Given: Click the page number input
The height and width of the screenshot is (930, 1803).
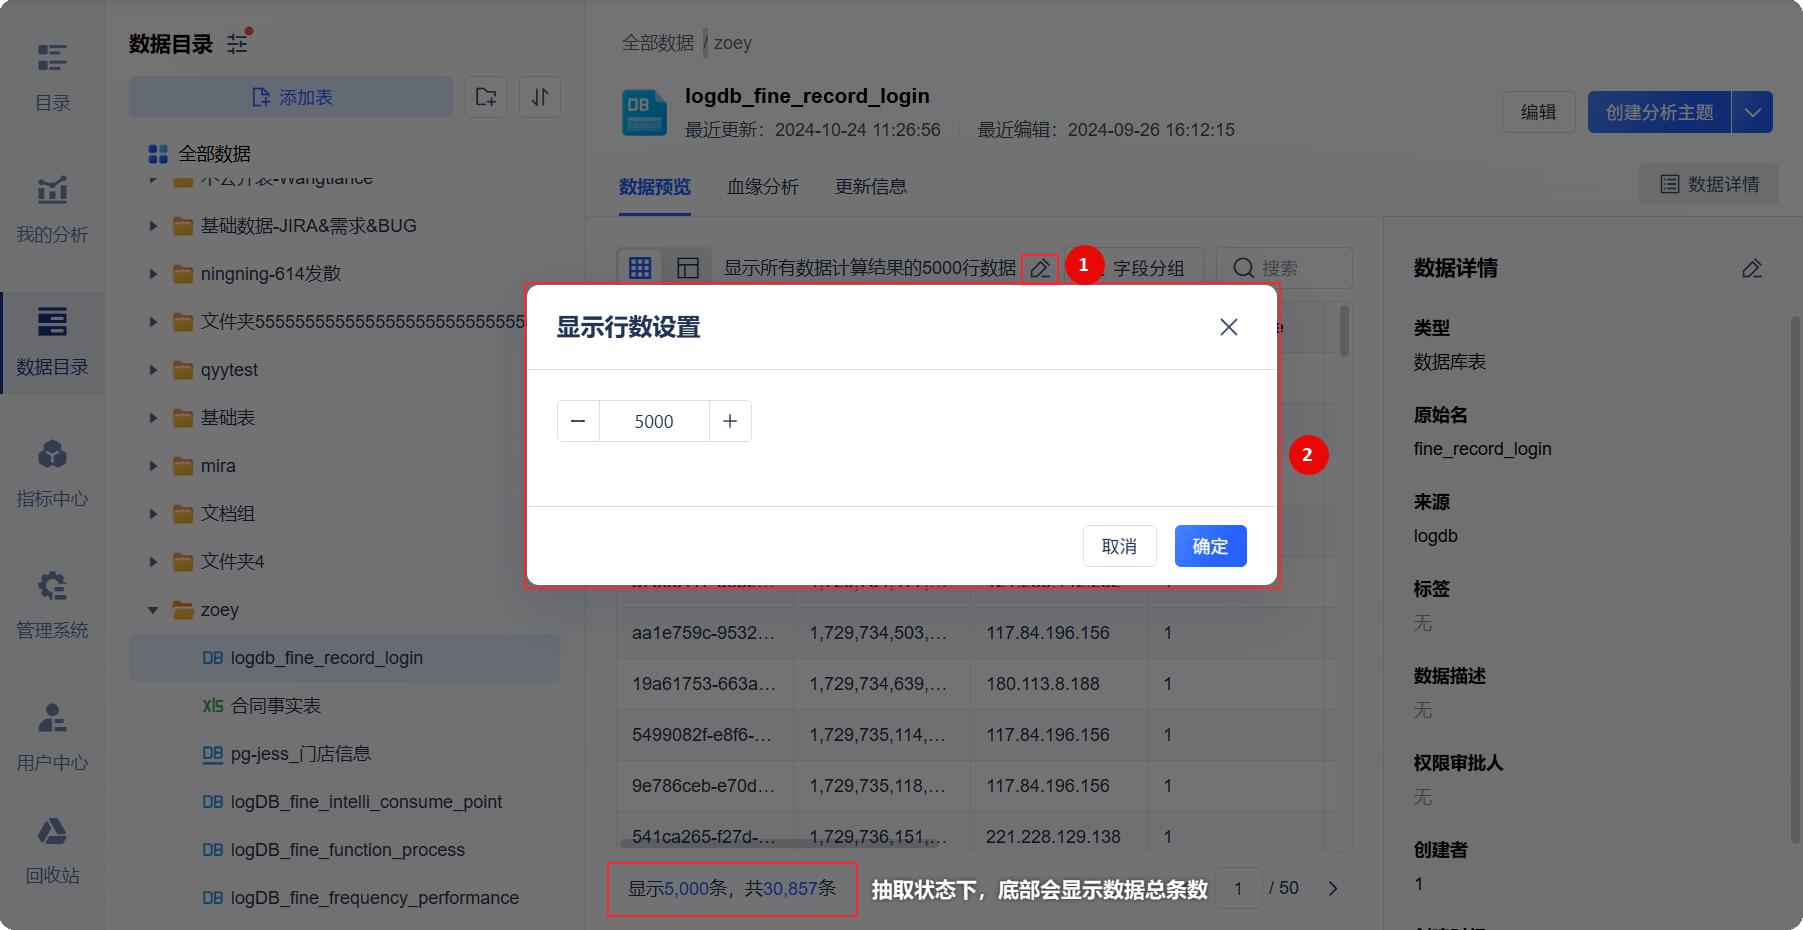Looking at the screenshot, I should click(1238, 888).
